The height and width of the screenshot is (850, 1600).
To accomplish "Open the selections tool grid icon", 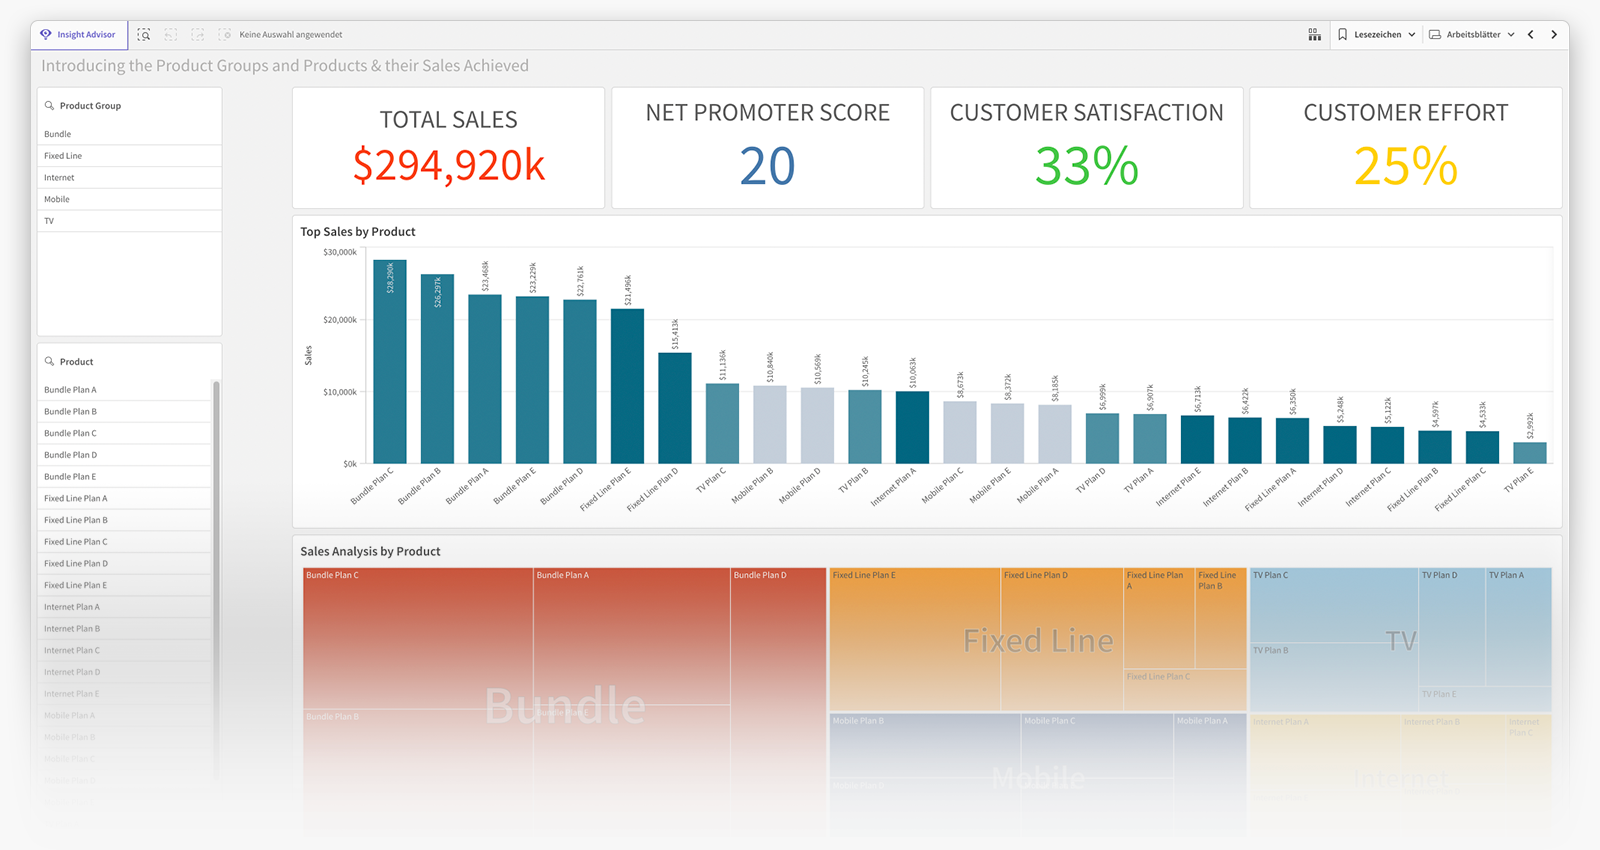I will (x=1314, y=35).
